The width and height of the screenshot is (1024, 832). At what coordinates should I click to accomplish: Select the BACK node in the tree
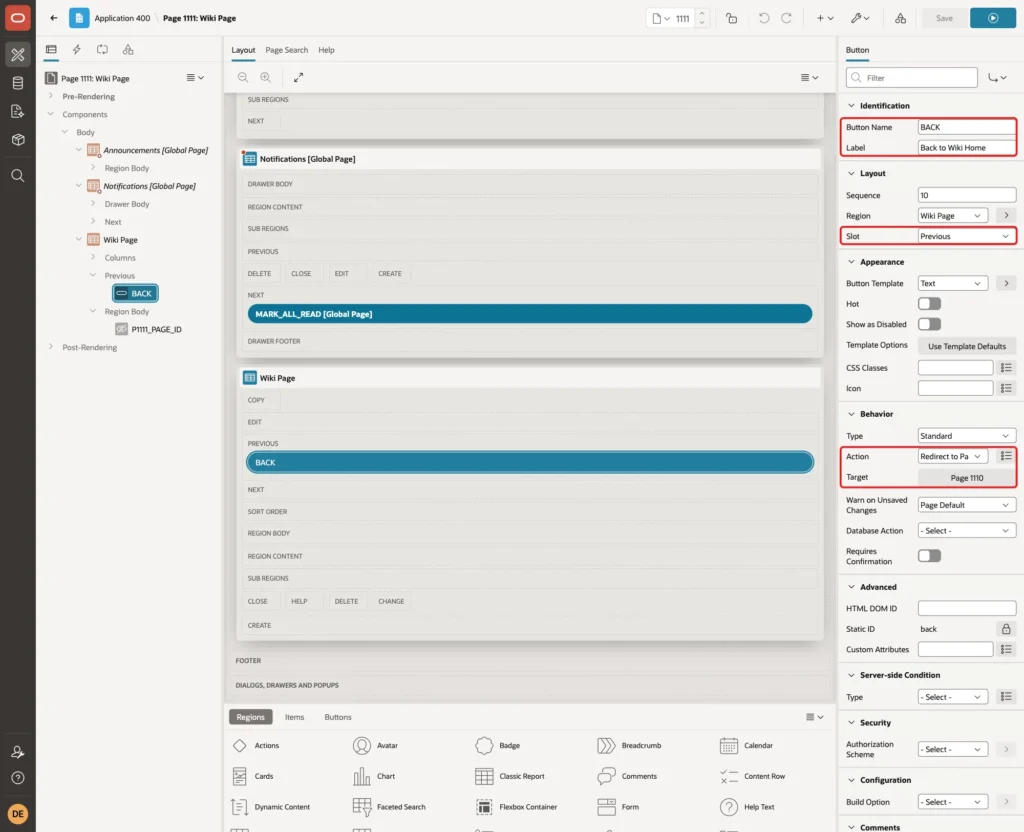coord(135,293)
